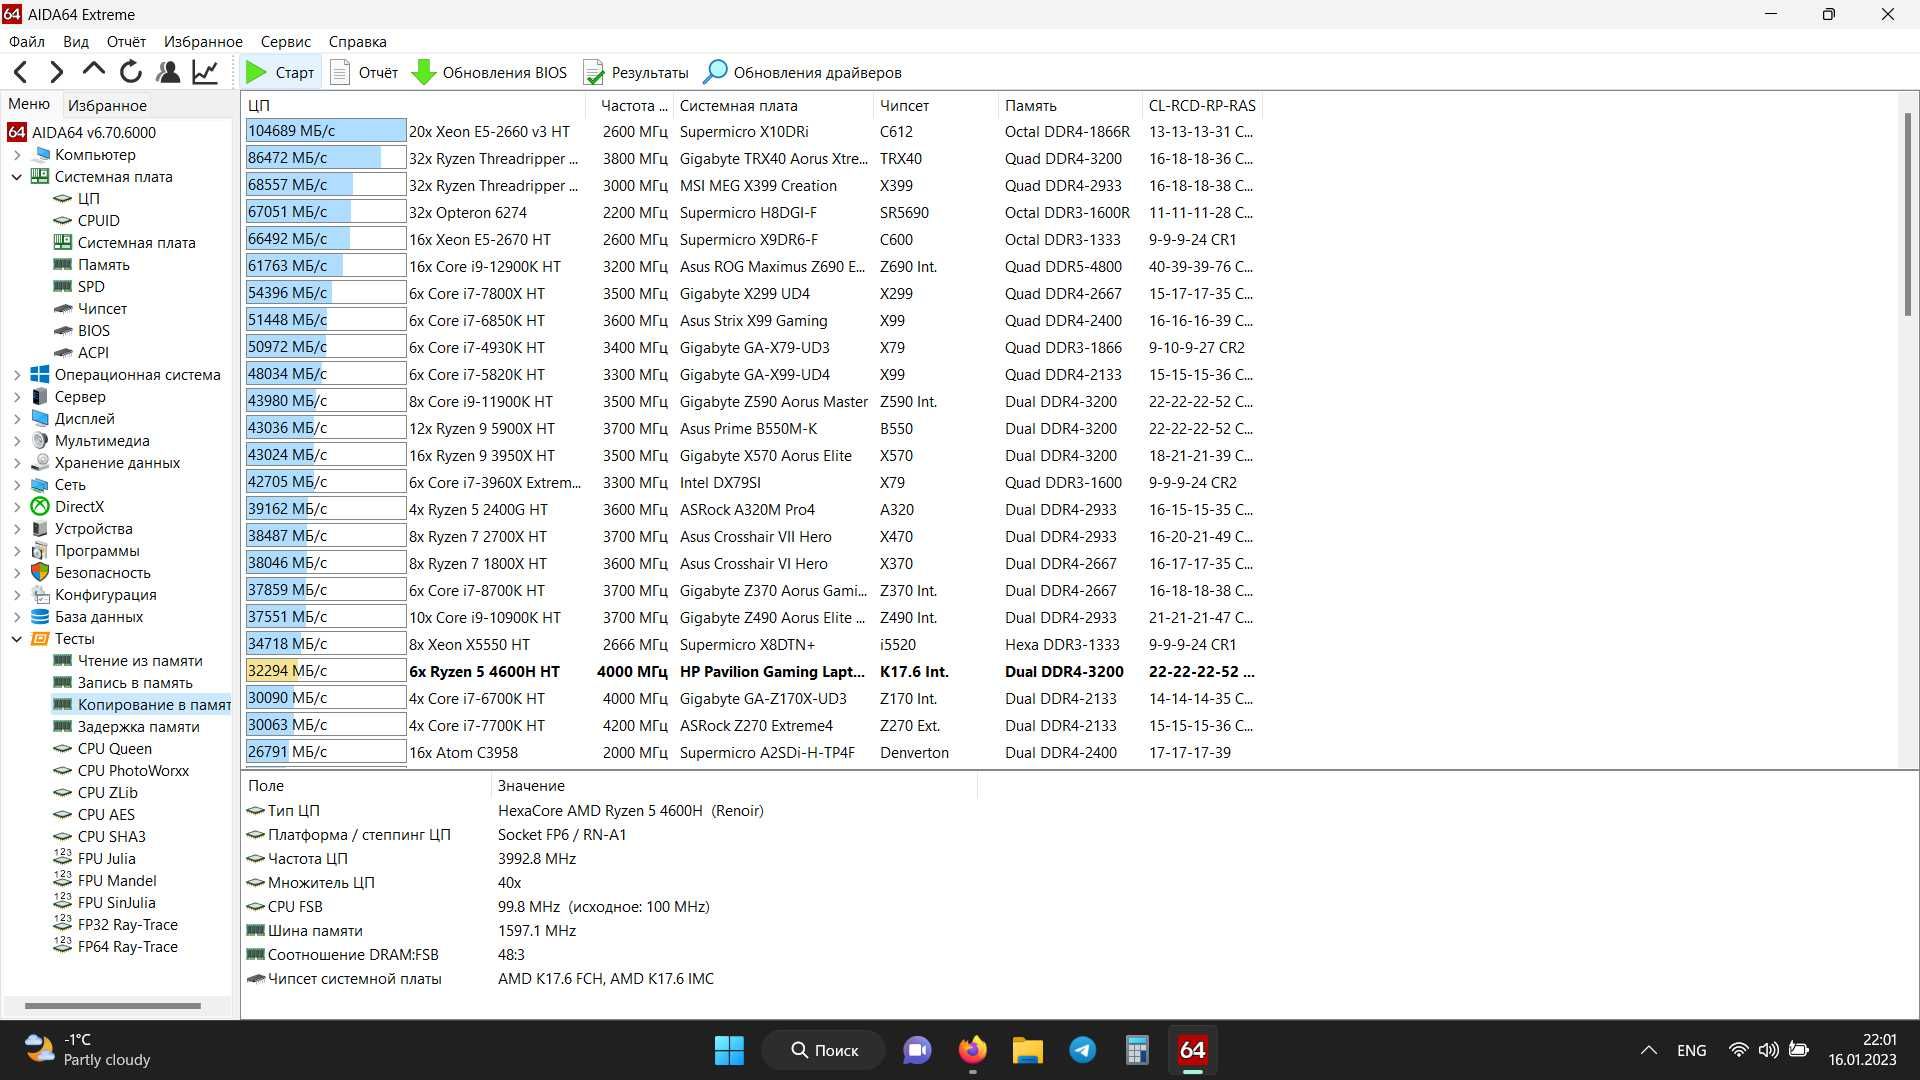Open the Сервис menu
This screenshot has width=1920, height=1080.
click(286, 42)
